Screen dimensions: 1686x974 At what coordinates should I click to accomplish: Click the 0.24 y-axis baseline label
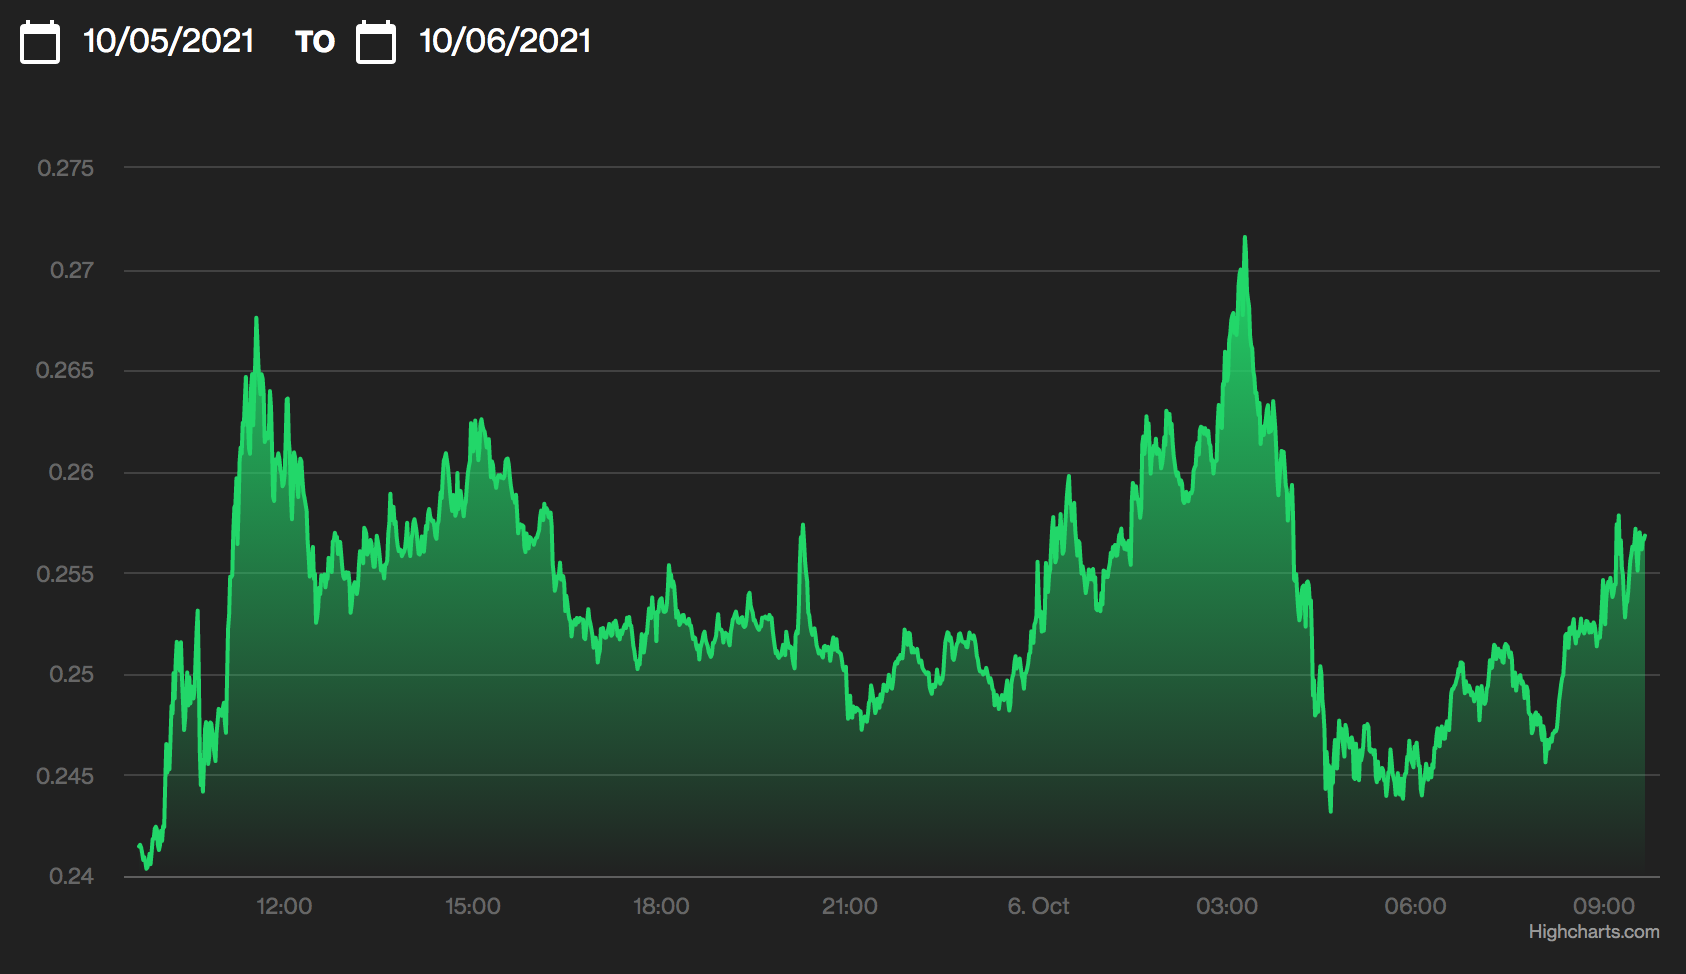pos(71,876)
